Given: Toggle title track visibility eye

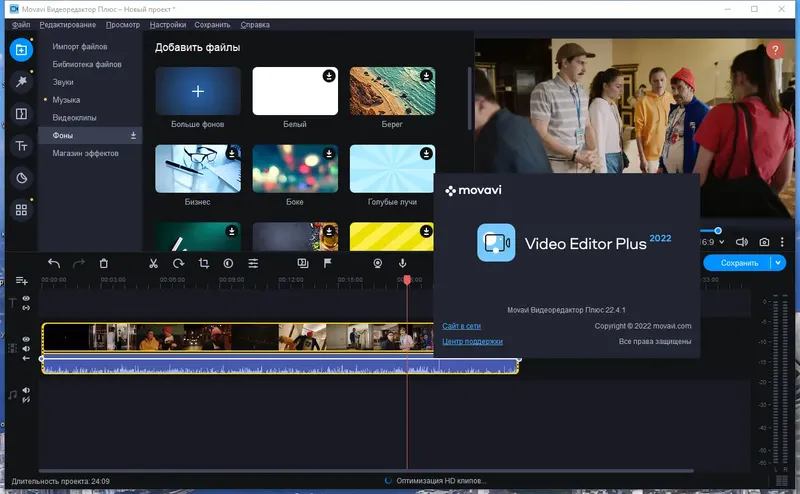Looking at the screenshot, I should pos(26,299).
